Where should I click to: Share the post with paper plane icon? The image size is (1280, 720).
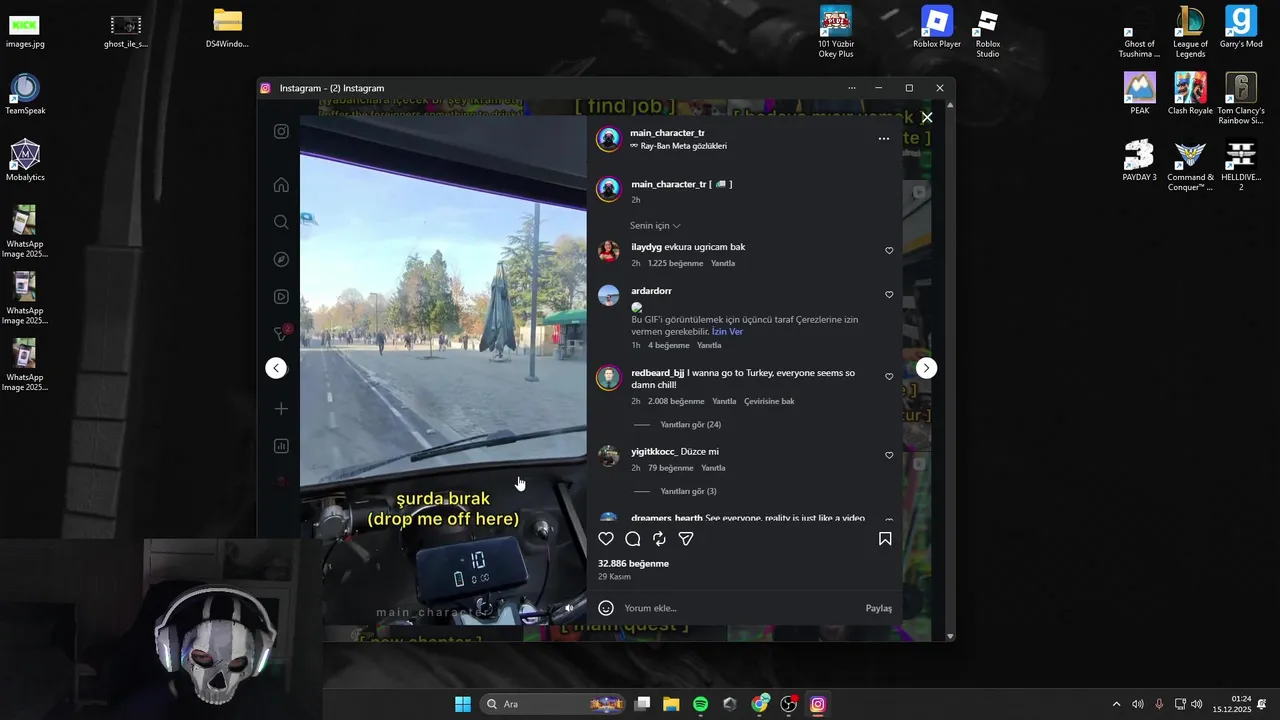[686, 539]
